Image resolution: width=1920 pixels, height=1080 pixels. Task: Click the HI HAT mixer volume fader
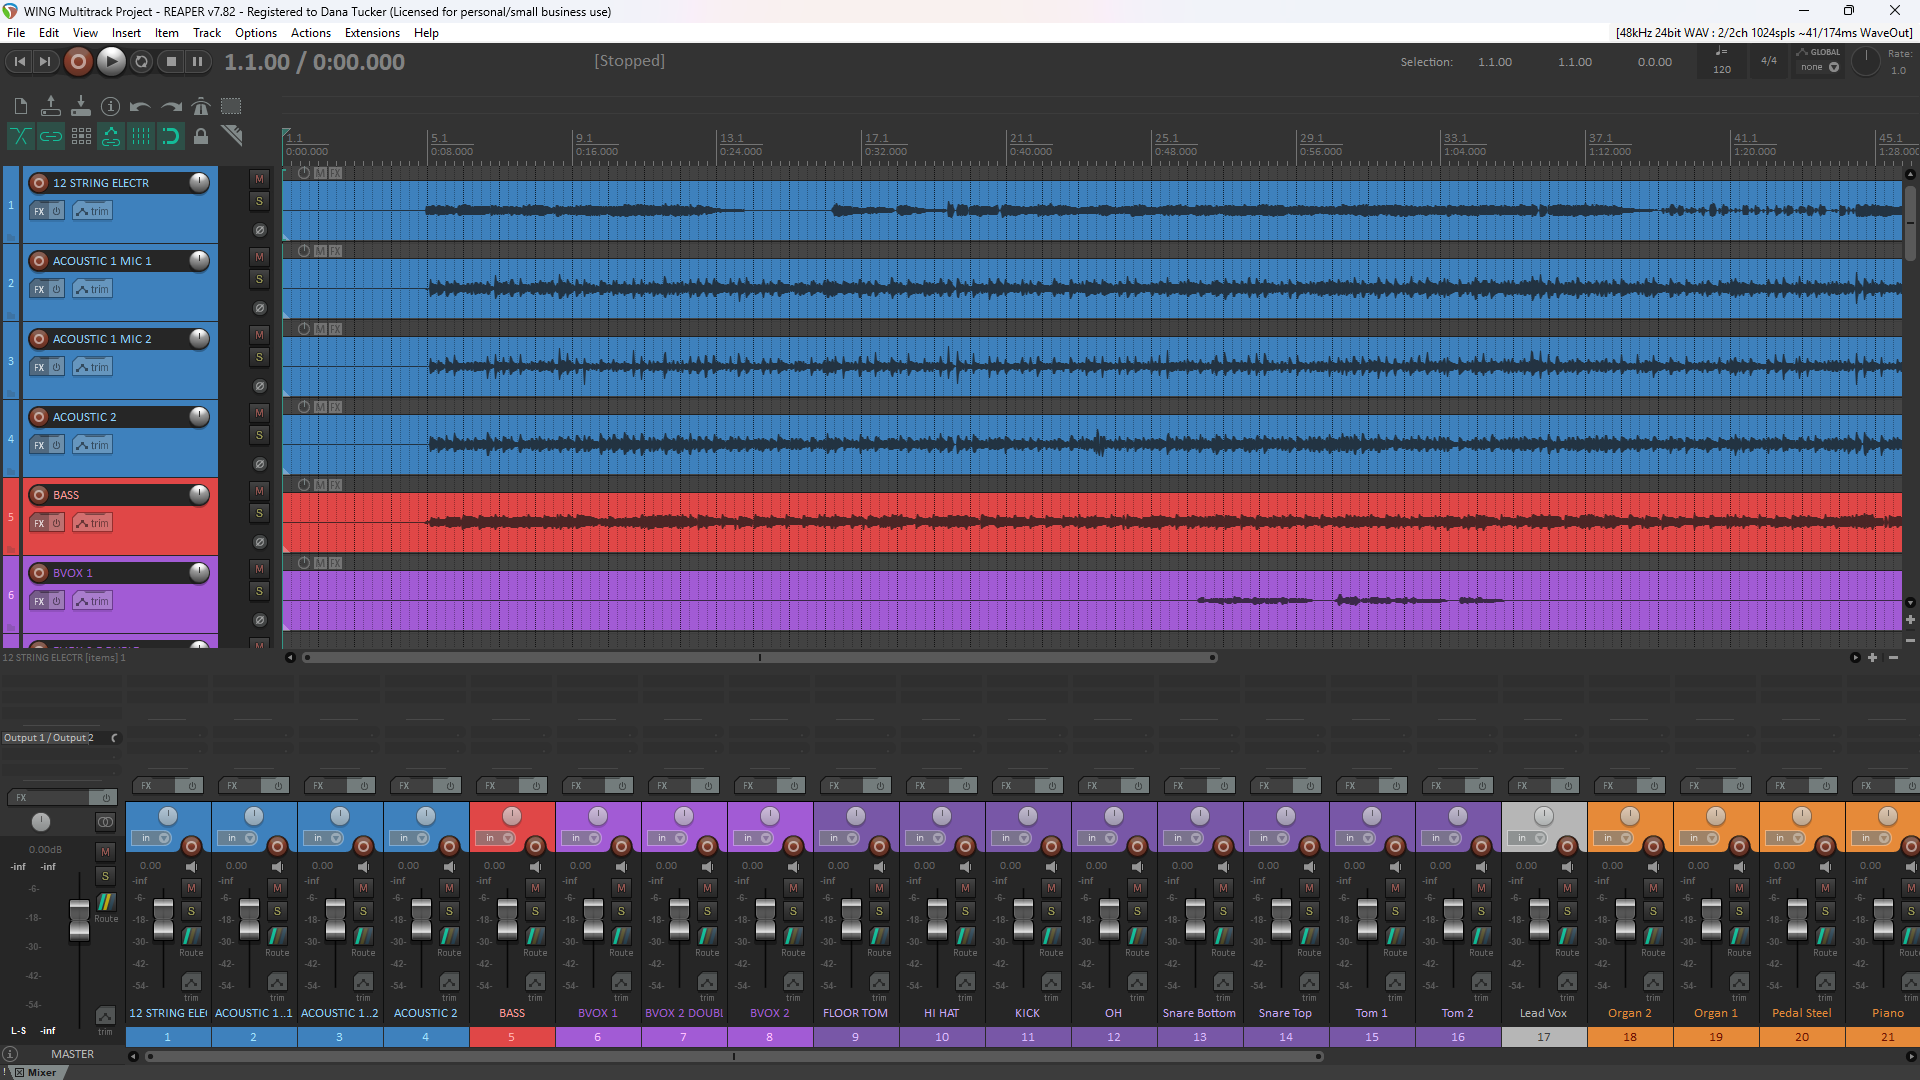(937, 918)
